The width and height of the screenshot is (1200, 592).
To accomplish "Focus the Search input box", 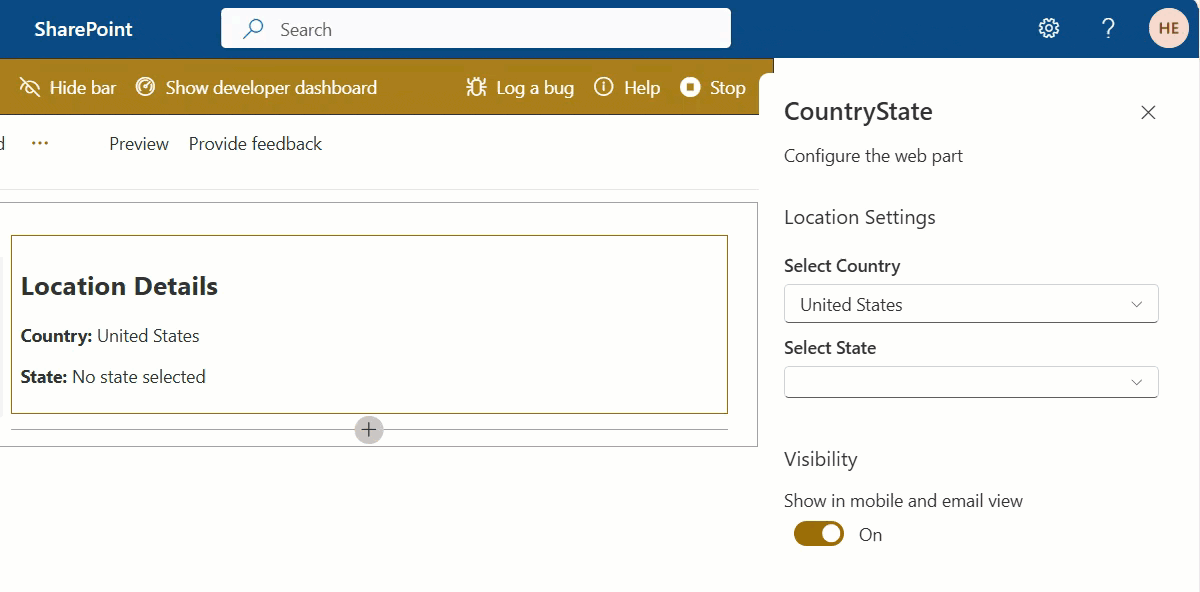I will [476, 29].
